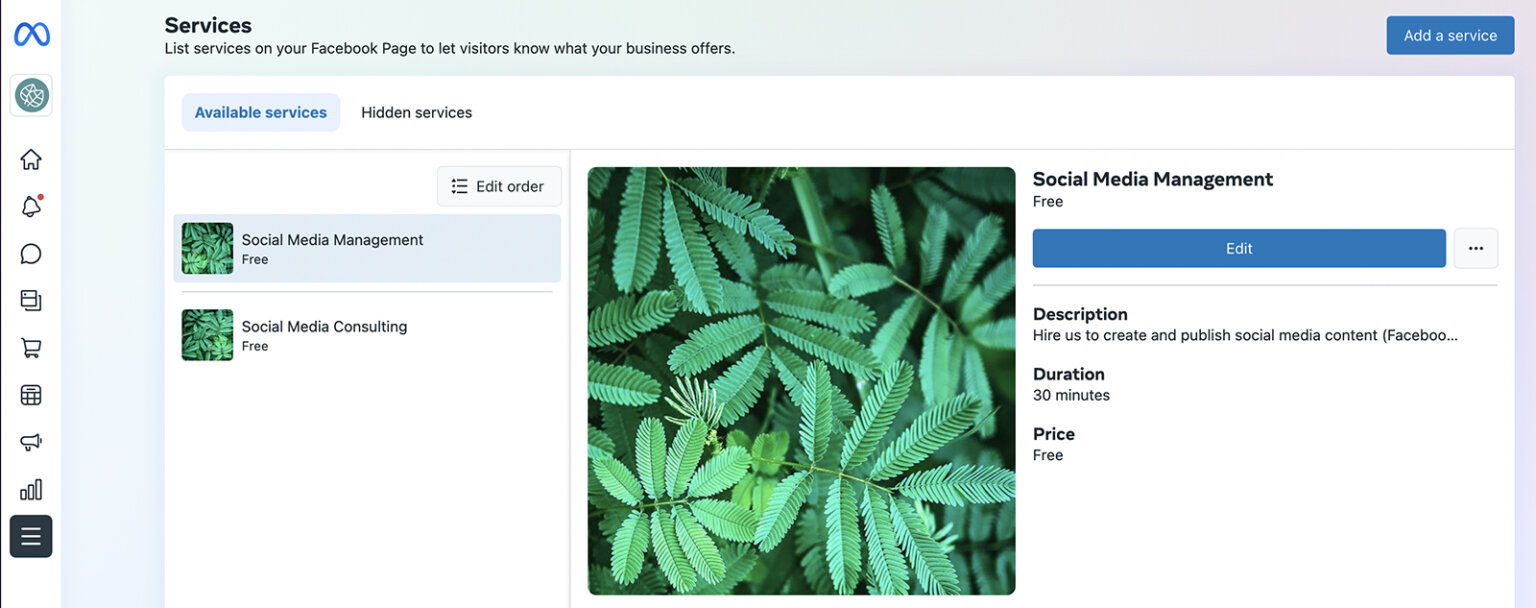Select the Social Media Consulting thumbnail image
The height and width of the screenshot is (608, 1536).
coord(206,334)
